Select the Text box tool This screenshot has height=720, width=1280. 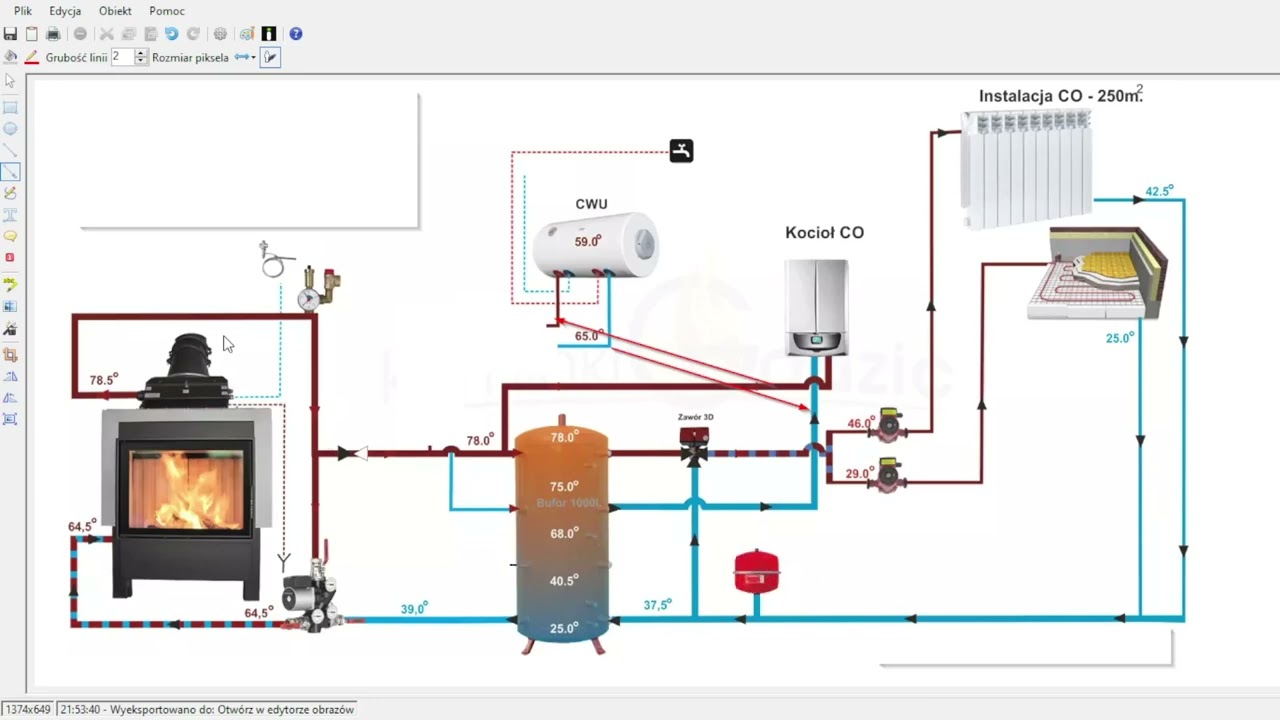coord(10,214)
